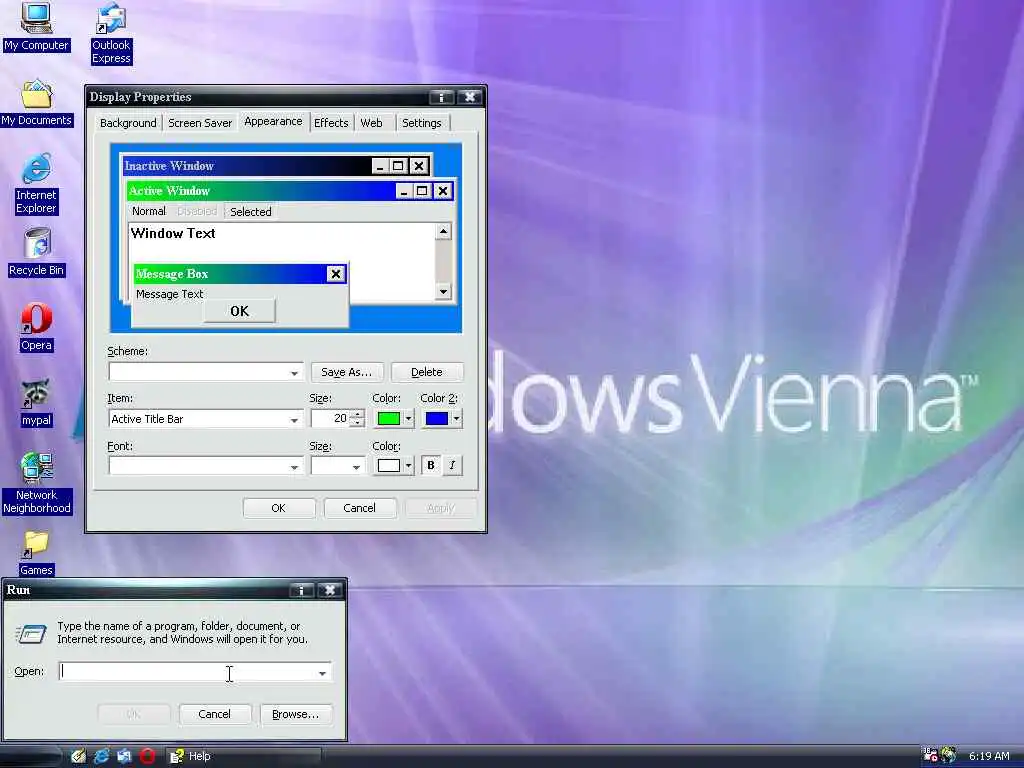Click the Selected menu item in preview
The image size is (1024, 768).
click(x=251, y=212)
